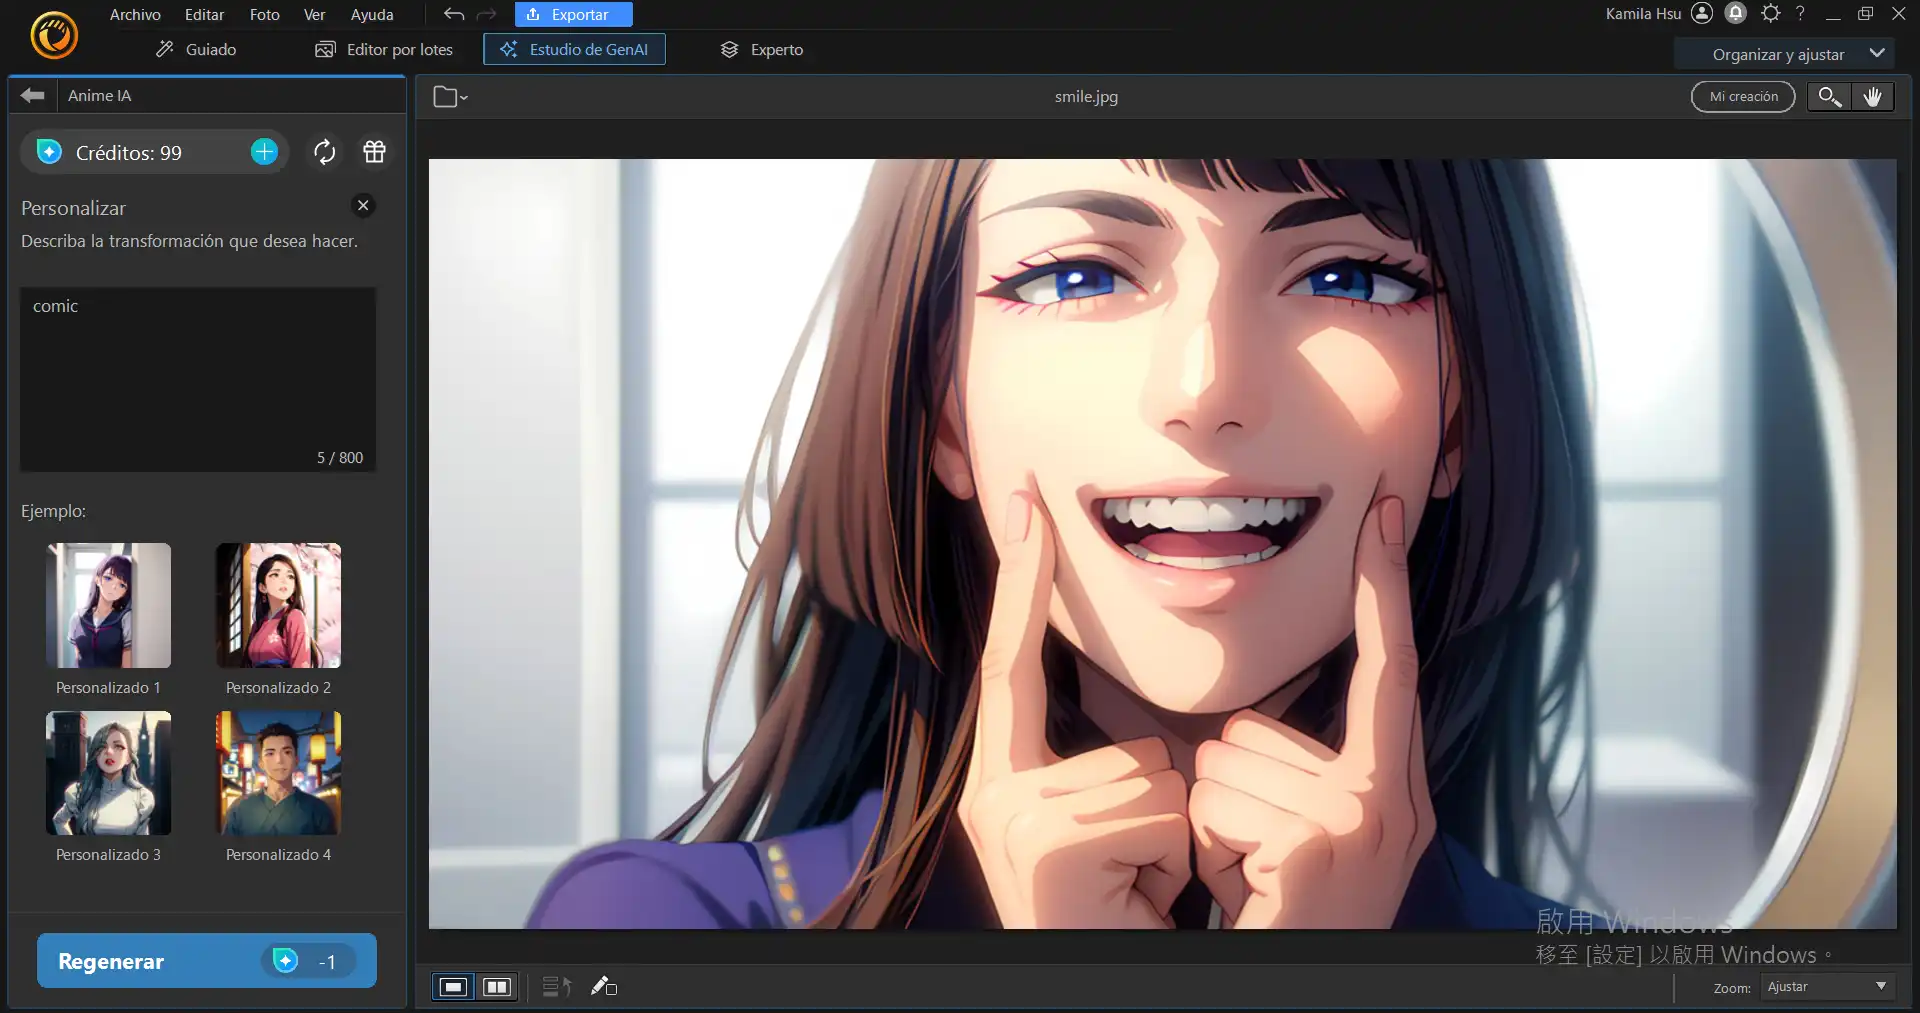Select the magnifier zoom tool
Image resolution: width=1920 pixels, height=1013 pixels.
click(x=1829, y=97)
